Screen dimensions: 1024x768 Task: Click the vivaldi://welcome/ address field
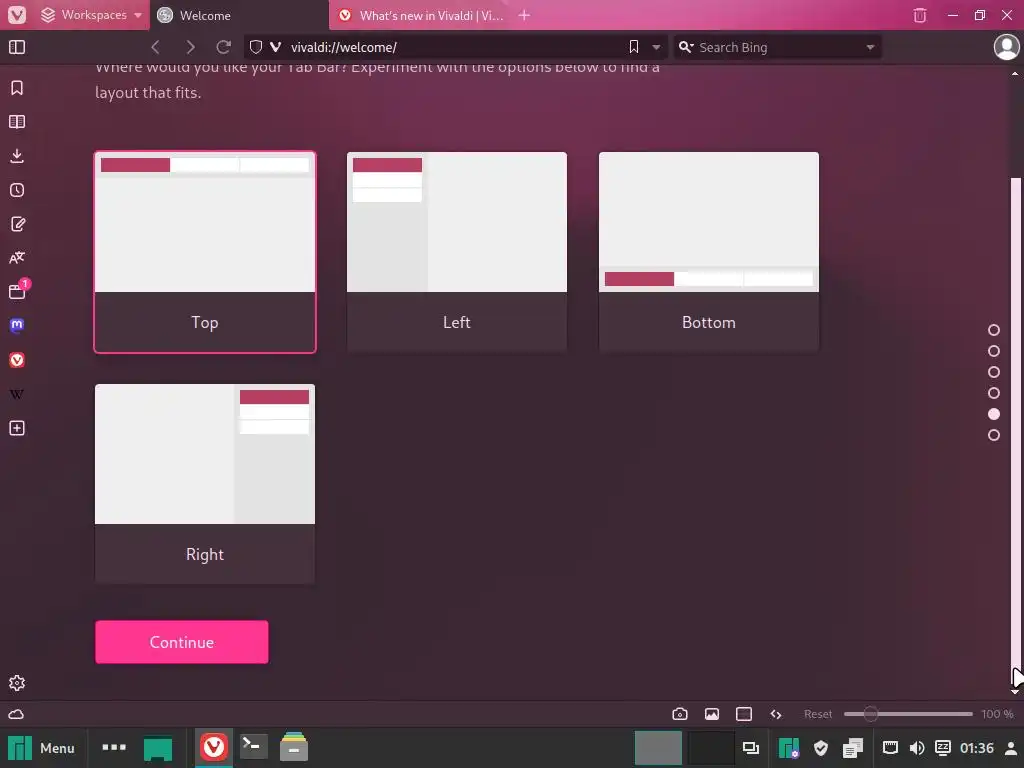pyautogui.click(x=457, y=47)
